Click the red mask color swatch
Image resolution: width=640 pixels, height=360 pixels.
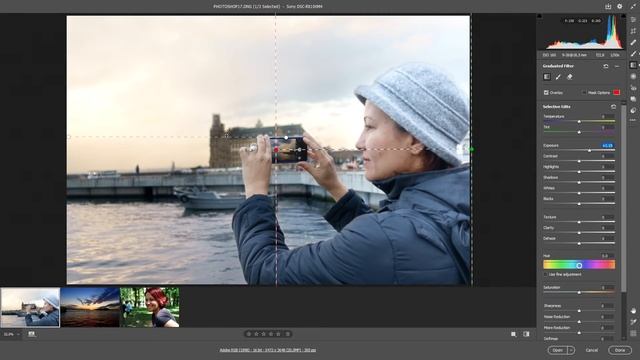(x=616, y=93)
